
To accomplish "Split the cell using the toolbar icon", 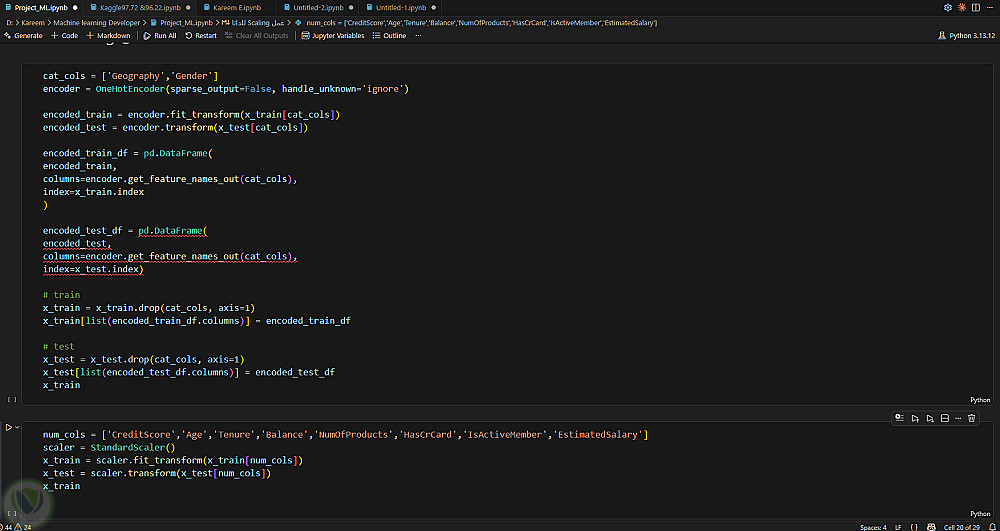I will tap(945, 418).
